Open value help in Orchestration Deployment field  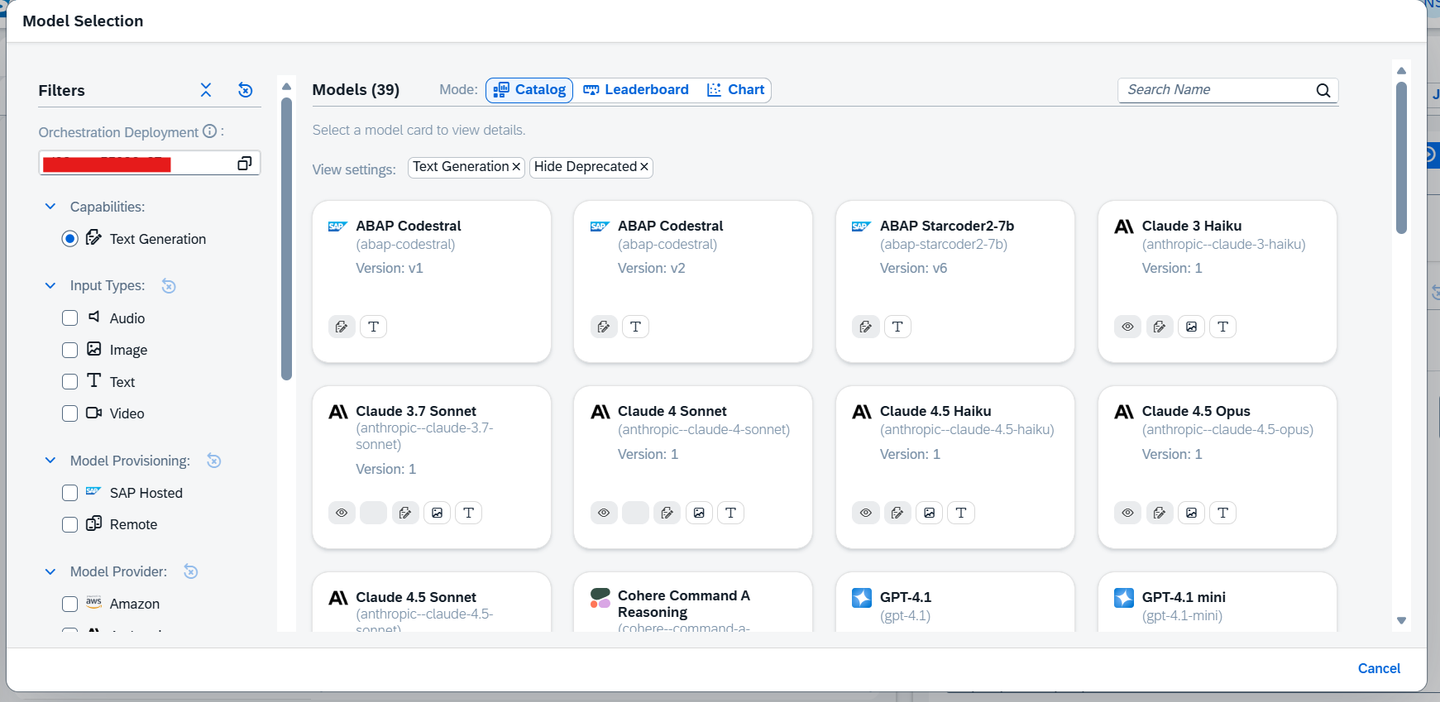[244, 163]
